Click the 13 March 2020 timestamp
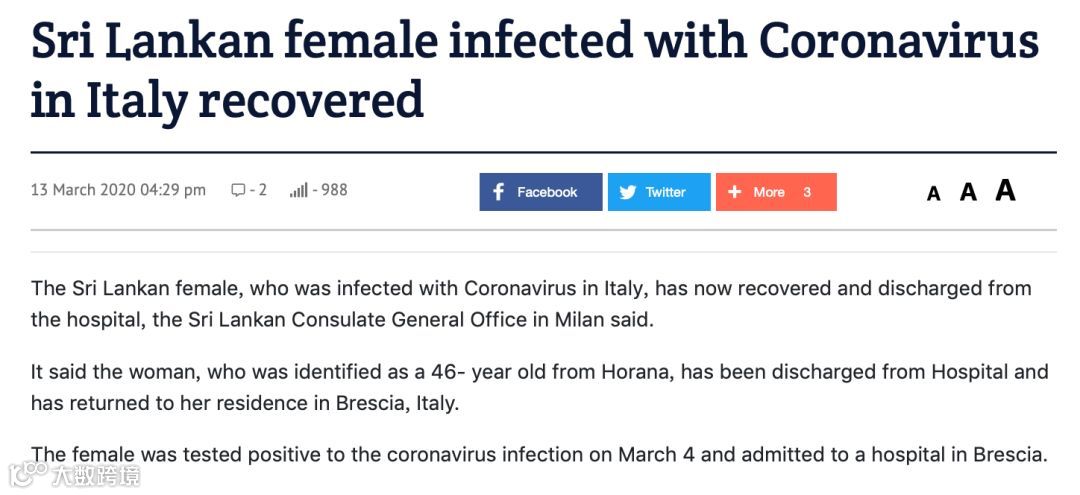This screenshot has width=1080, height=495. coord(118,190)
